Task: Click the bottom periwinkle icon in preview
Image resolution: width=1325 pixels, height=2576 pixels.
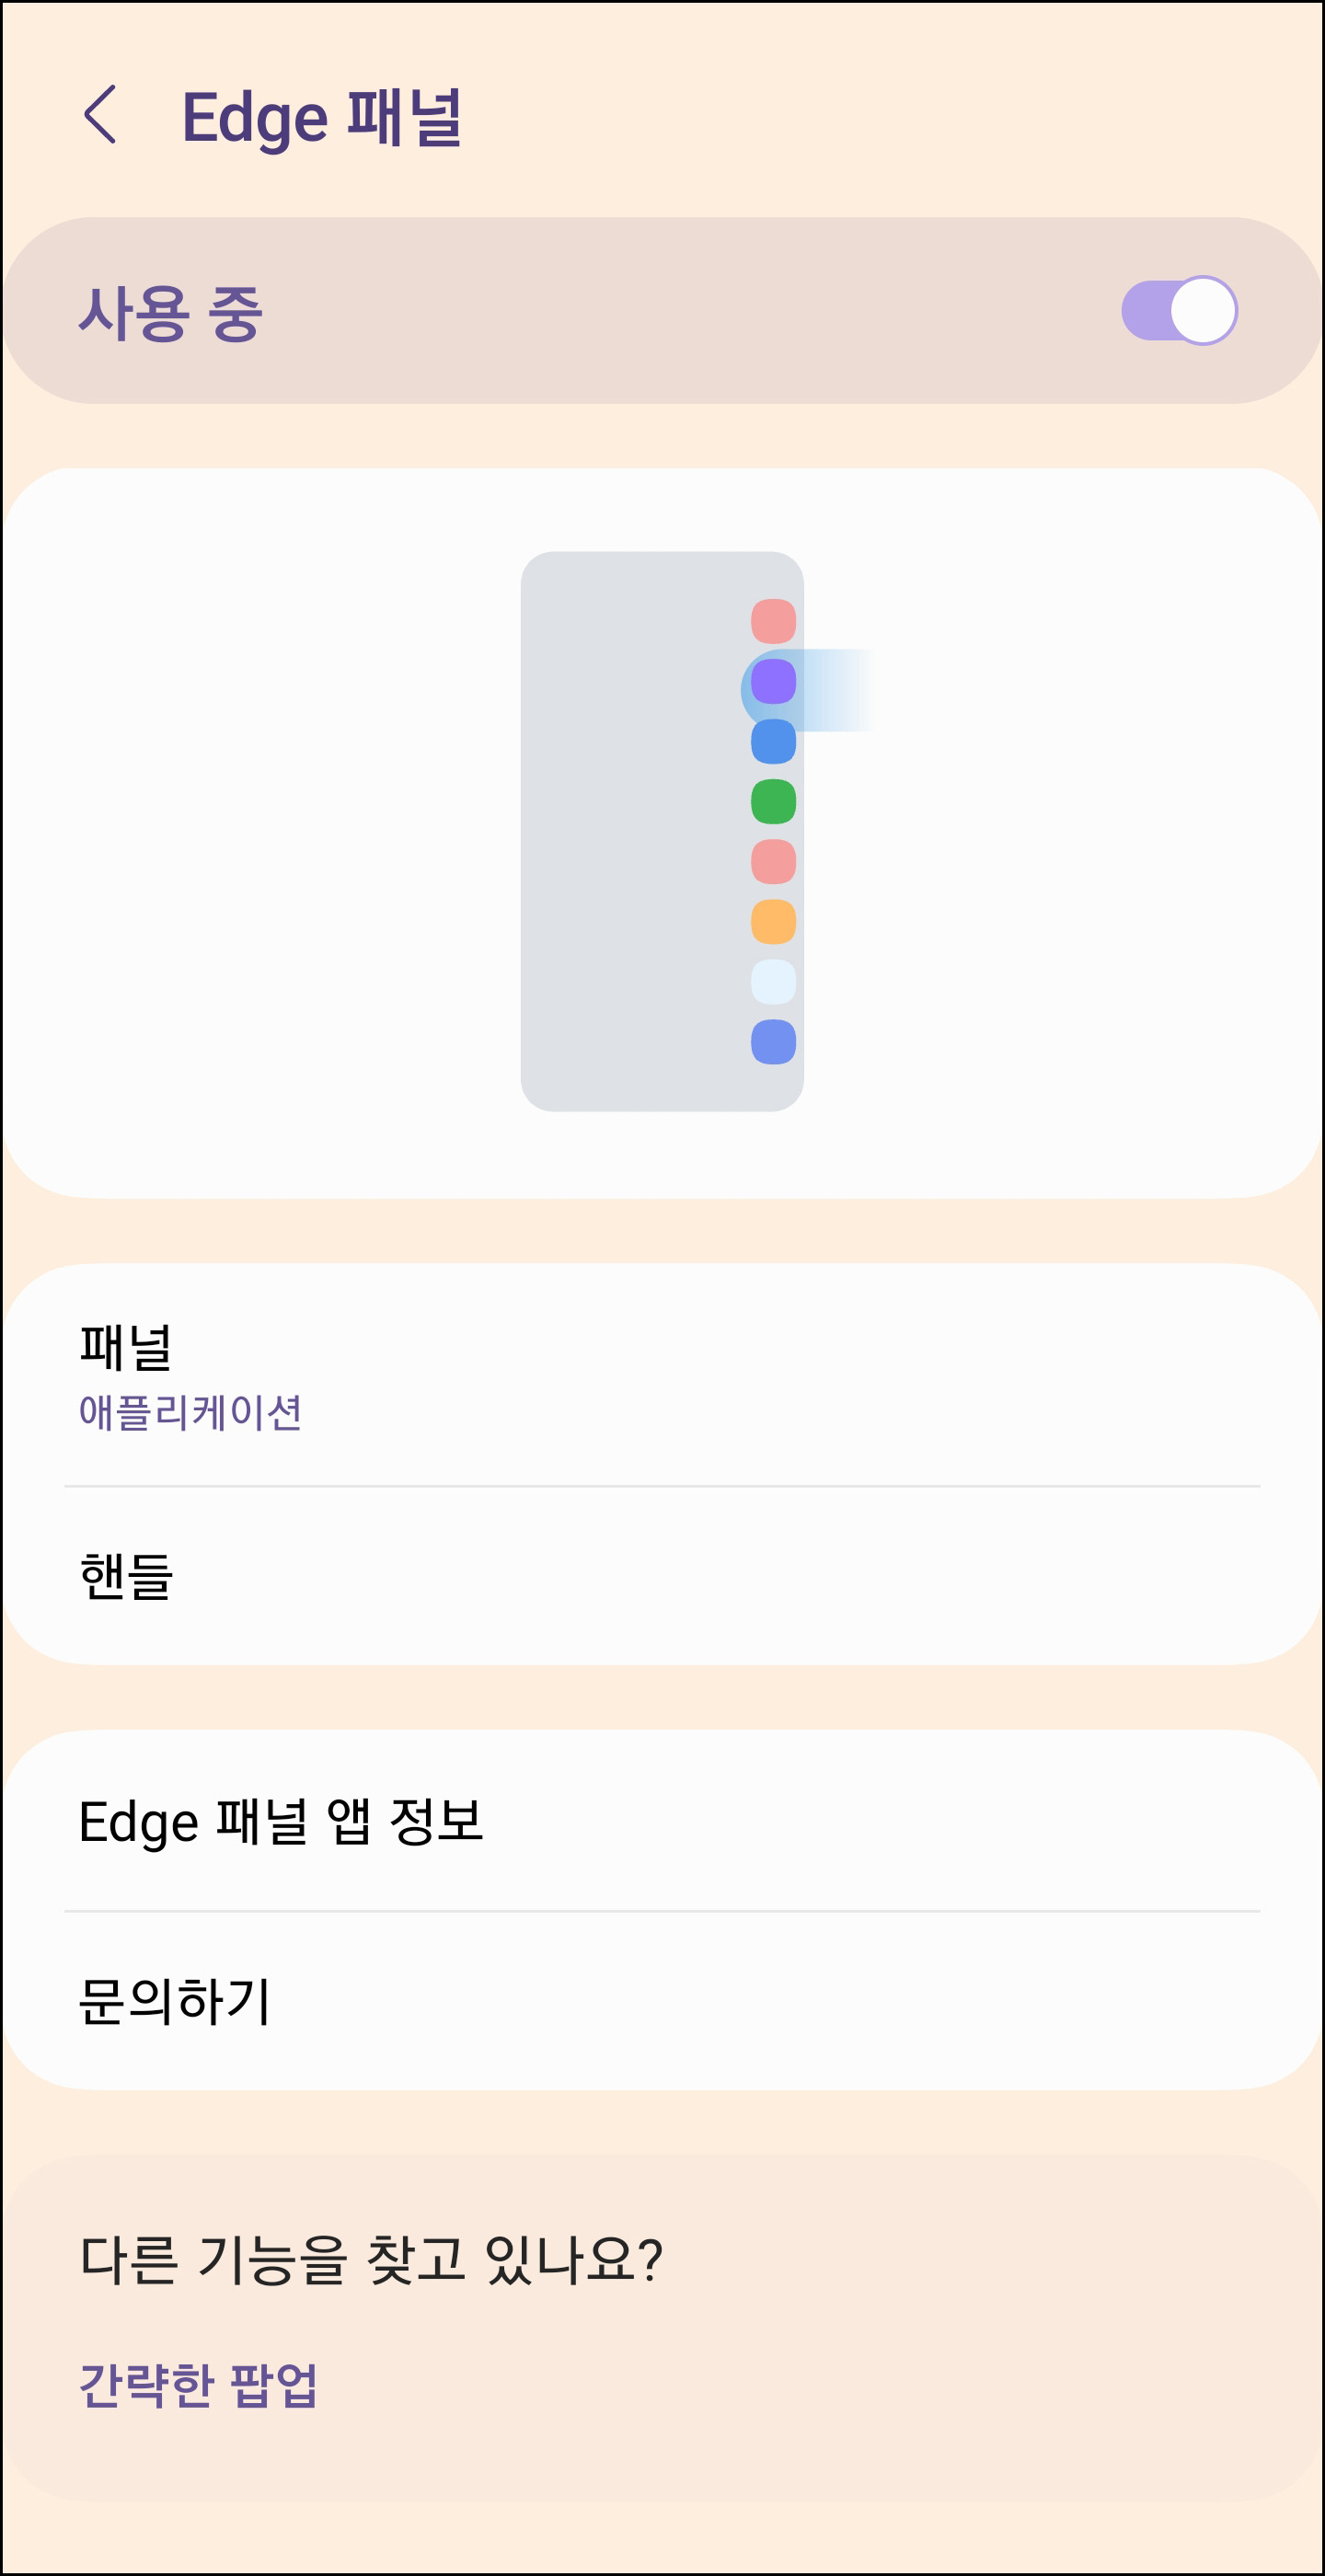Action: click(773, 1042)
